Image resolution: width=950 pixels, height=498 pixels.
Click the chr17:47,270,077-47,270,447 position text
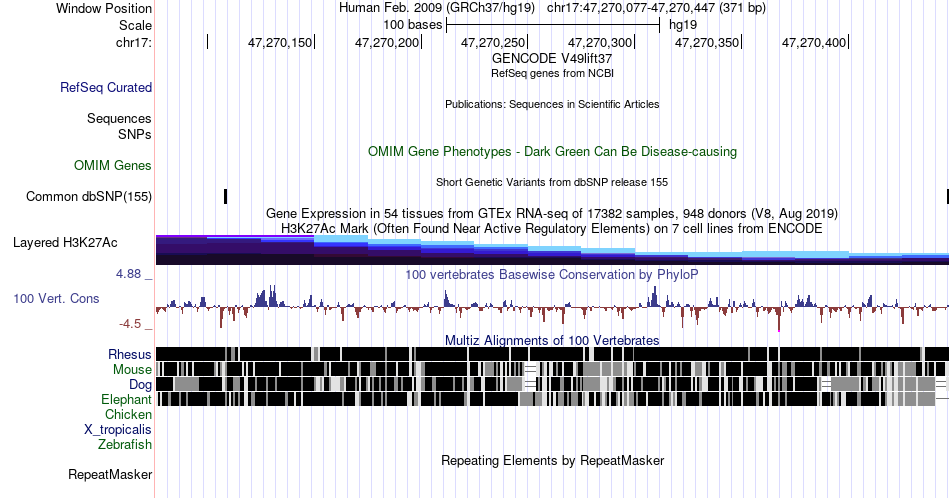point(656,8)
